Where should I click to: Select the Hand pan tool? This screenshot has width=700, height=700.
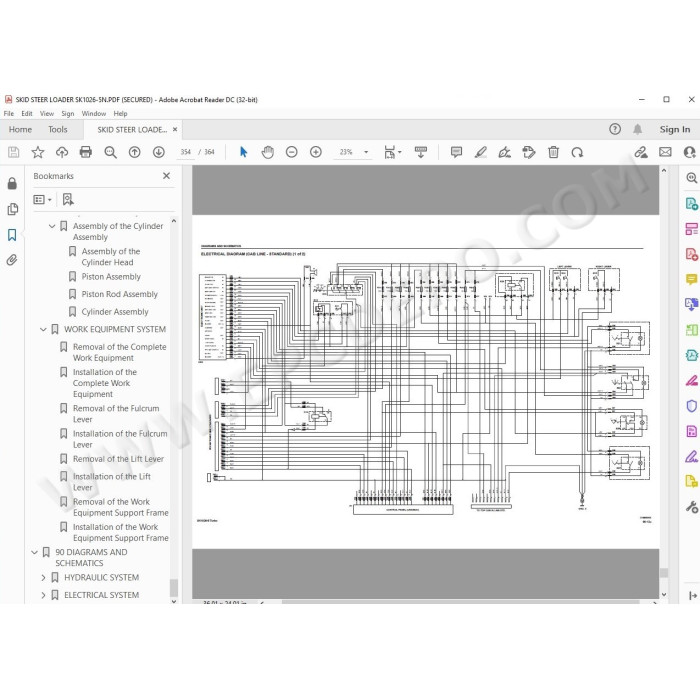pos(267,152)
